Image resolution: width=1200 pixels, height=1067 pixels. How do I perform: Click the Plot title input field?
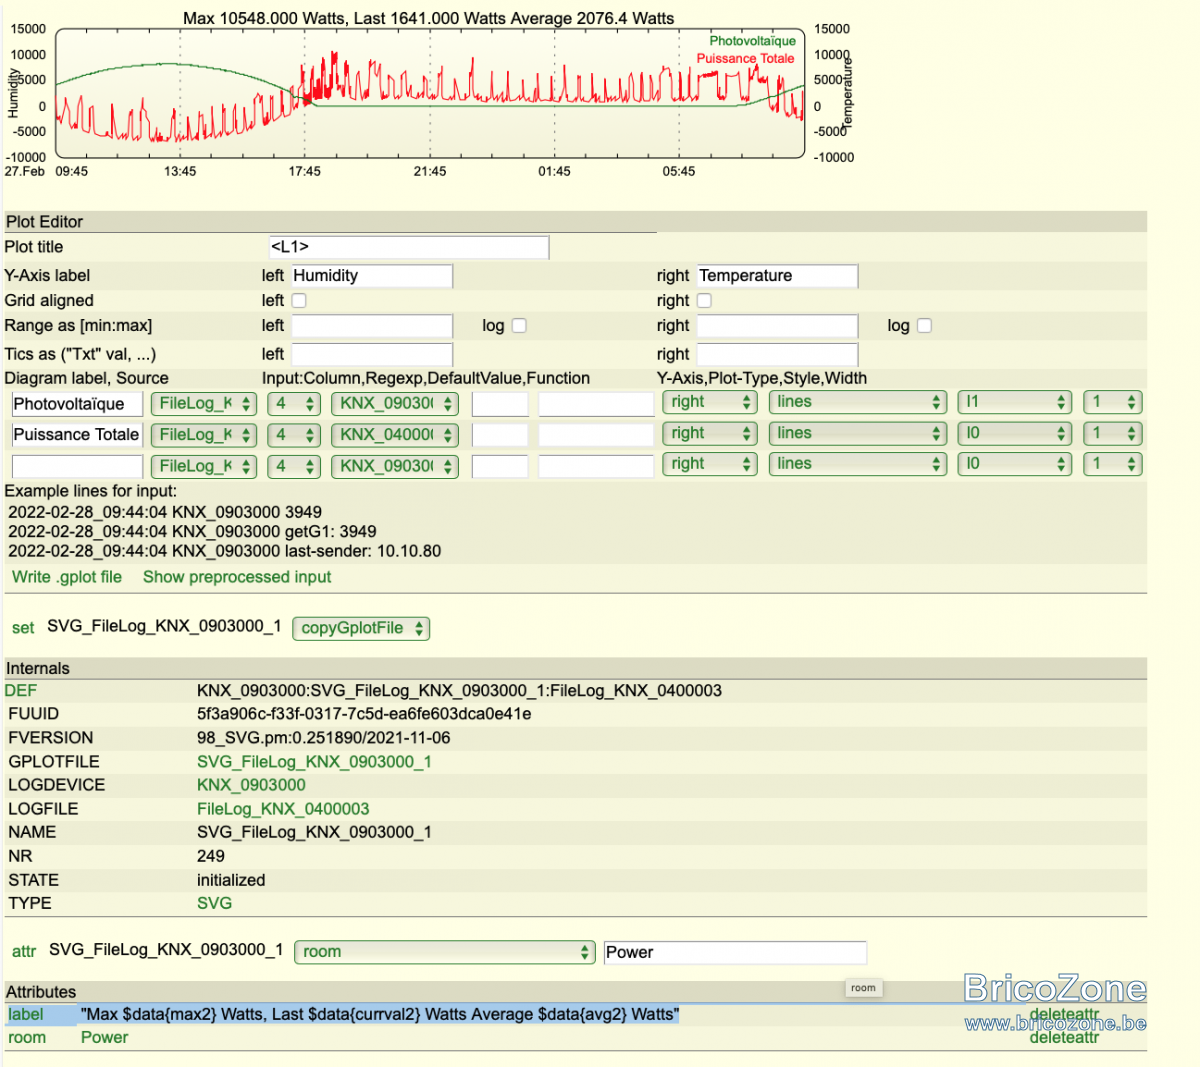pyautogui.click(x=409, y=247)
